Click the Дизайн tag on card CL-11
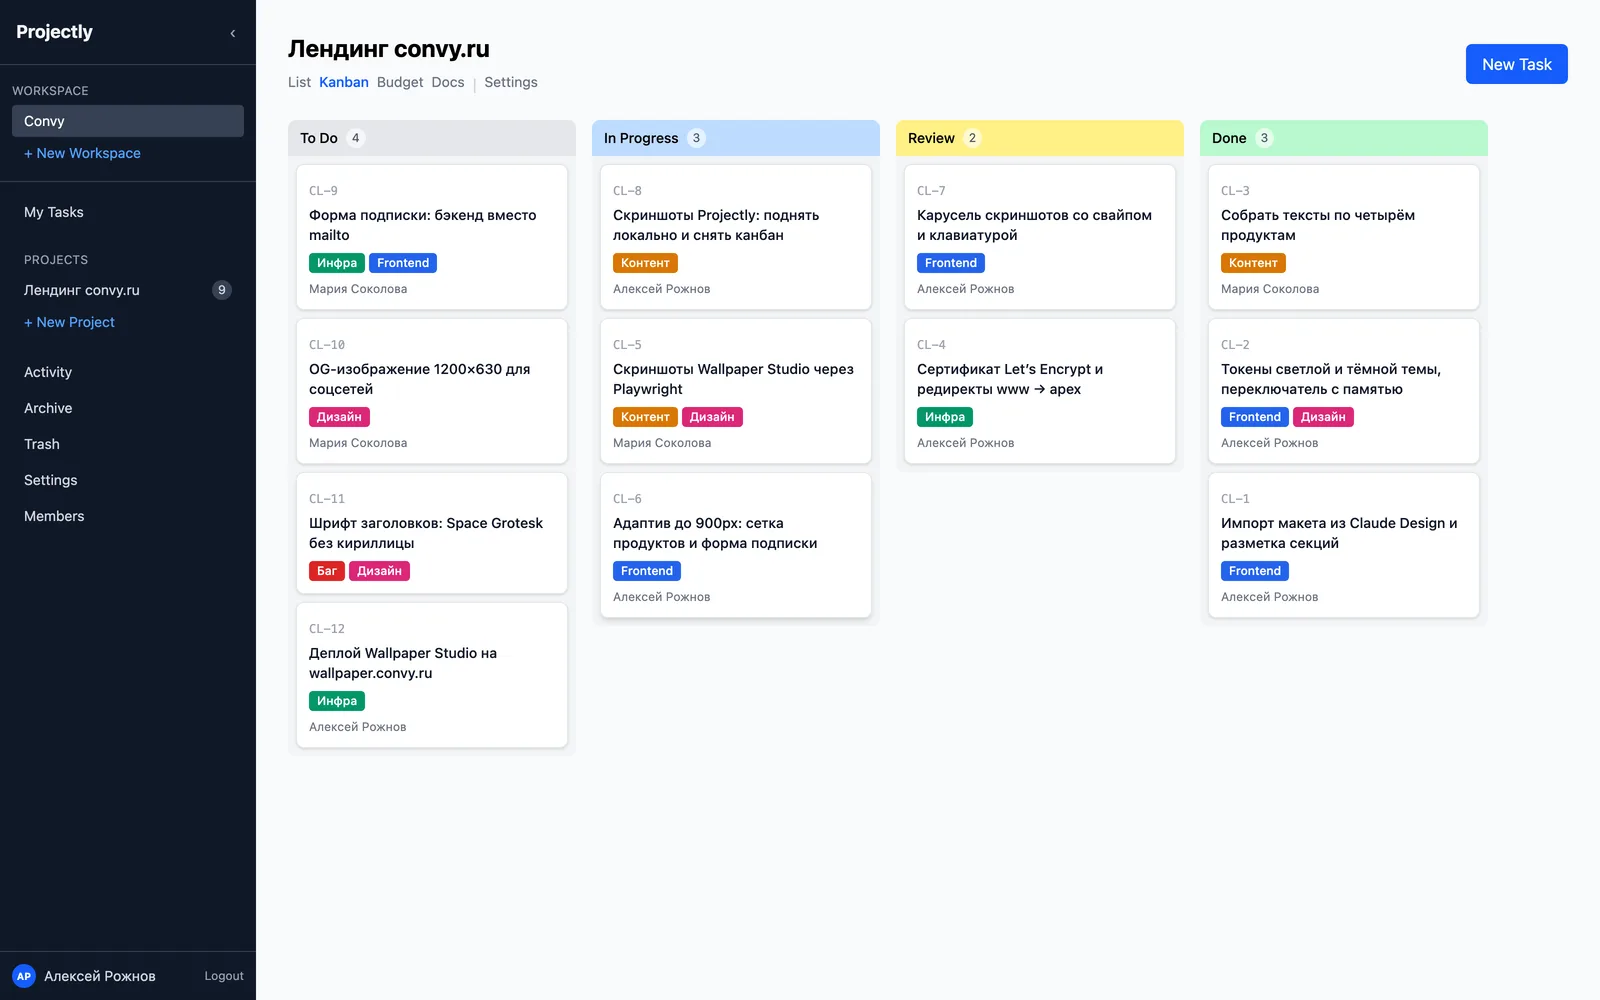Viewport: 1600px width, 1000px height. point(380,571)
